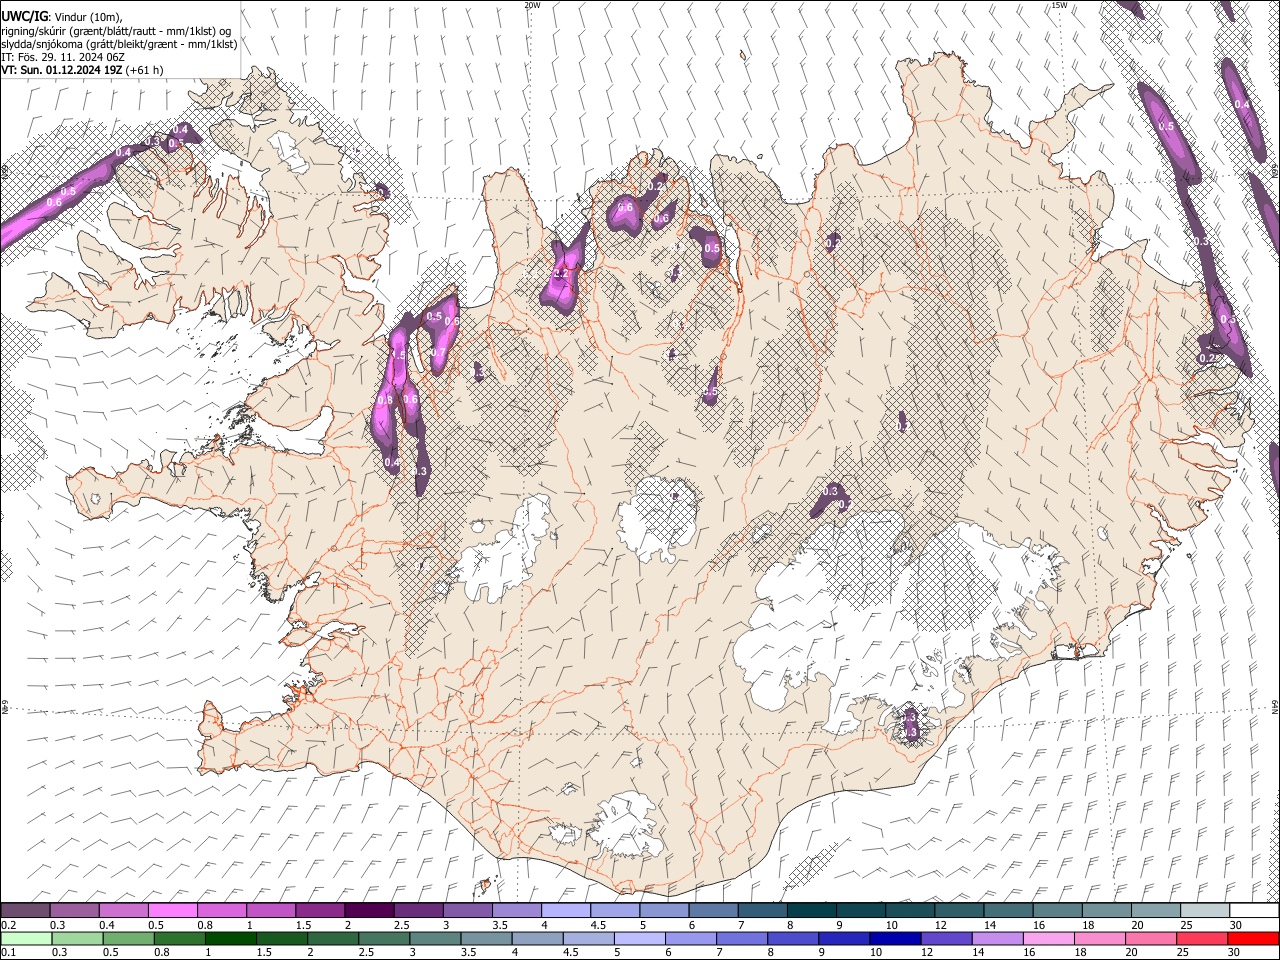This screenshot has height=960, width=1280.
Task: Pick the pale grey swatch labeled 25 in the upper legend
Action: pyautogui.click(x=1205, y=911)
